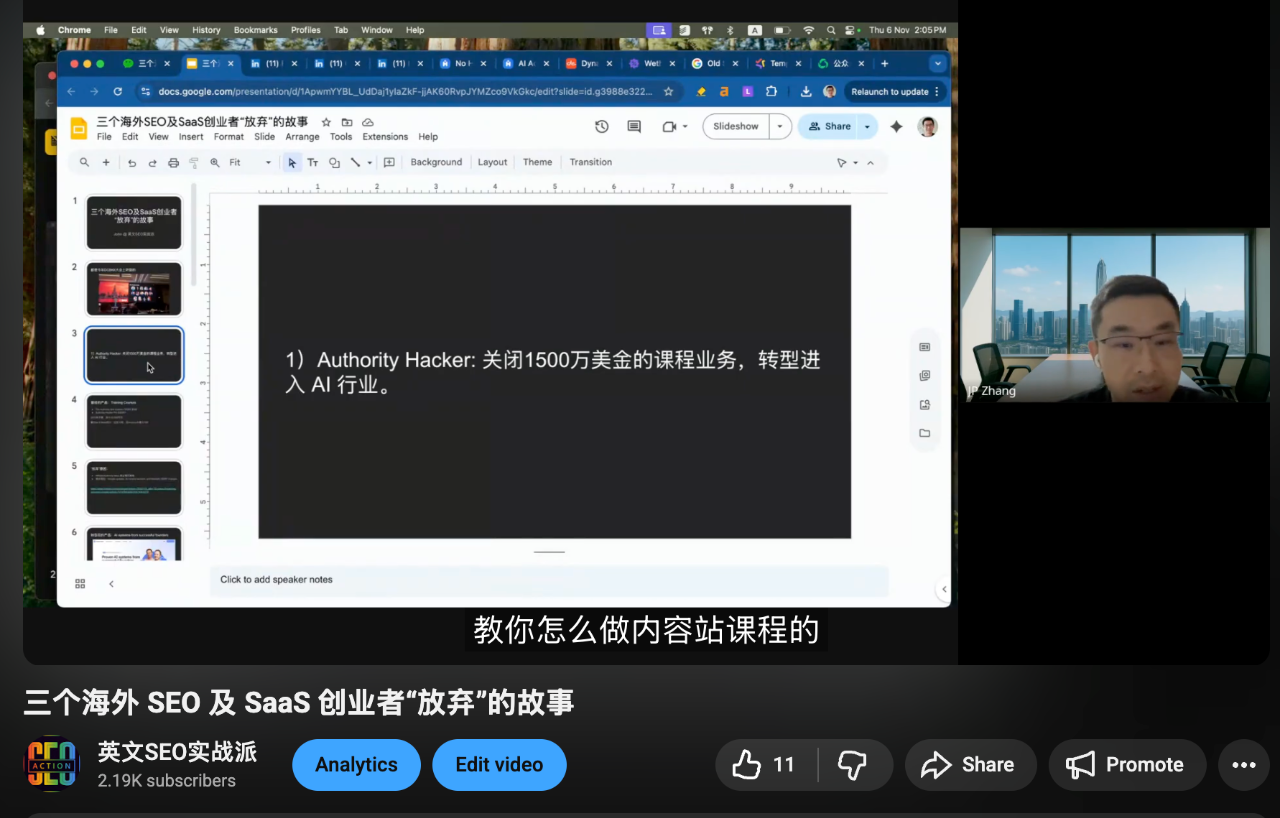
Task: Select the Line drawing tool
Action: click(x=354, y=162)
